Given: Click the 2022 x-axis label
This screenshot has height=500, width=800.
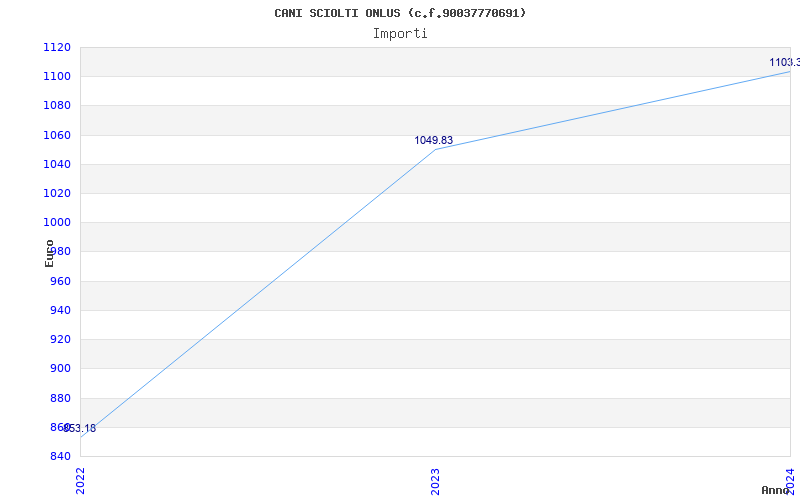Looking at the screenshot, I should click(x=80, y=481).
